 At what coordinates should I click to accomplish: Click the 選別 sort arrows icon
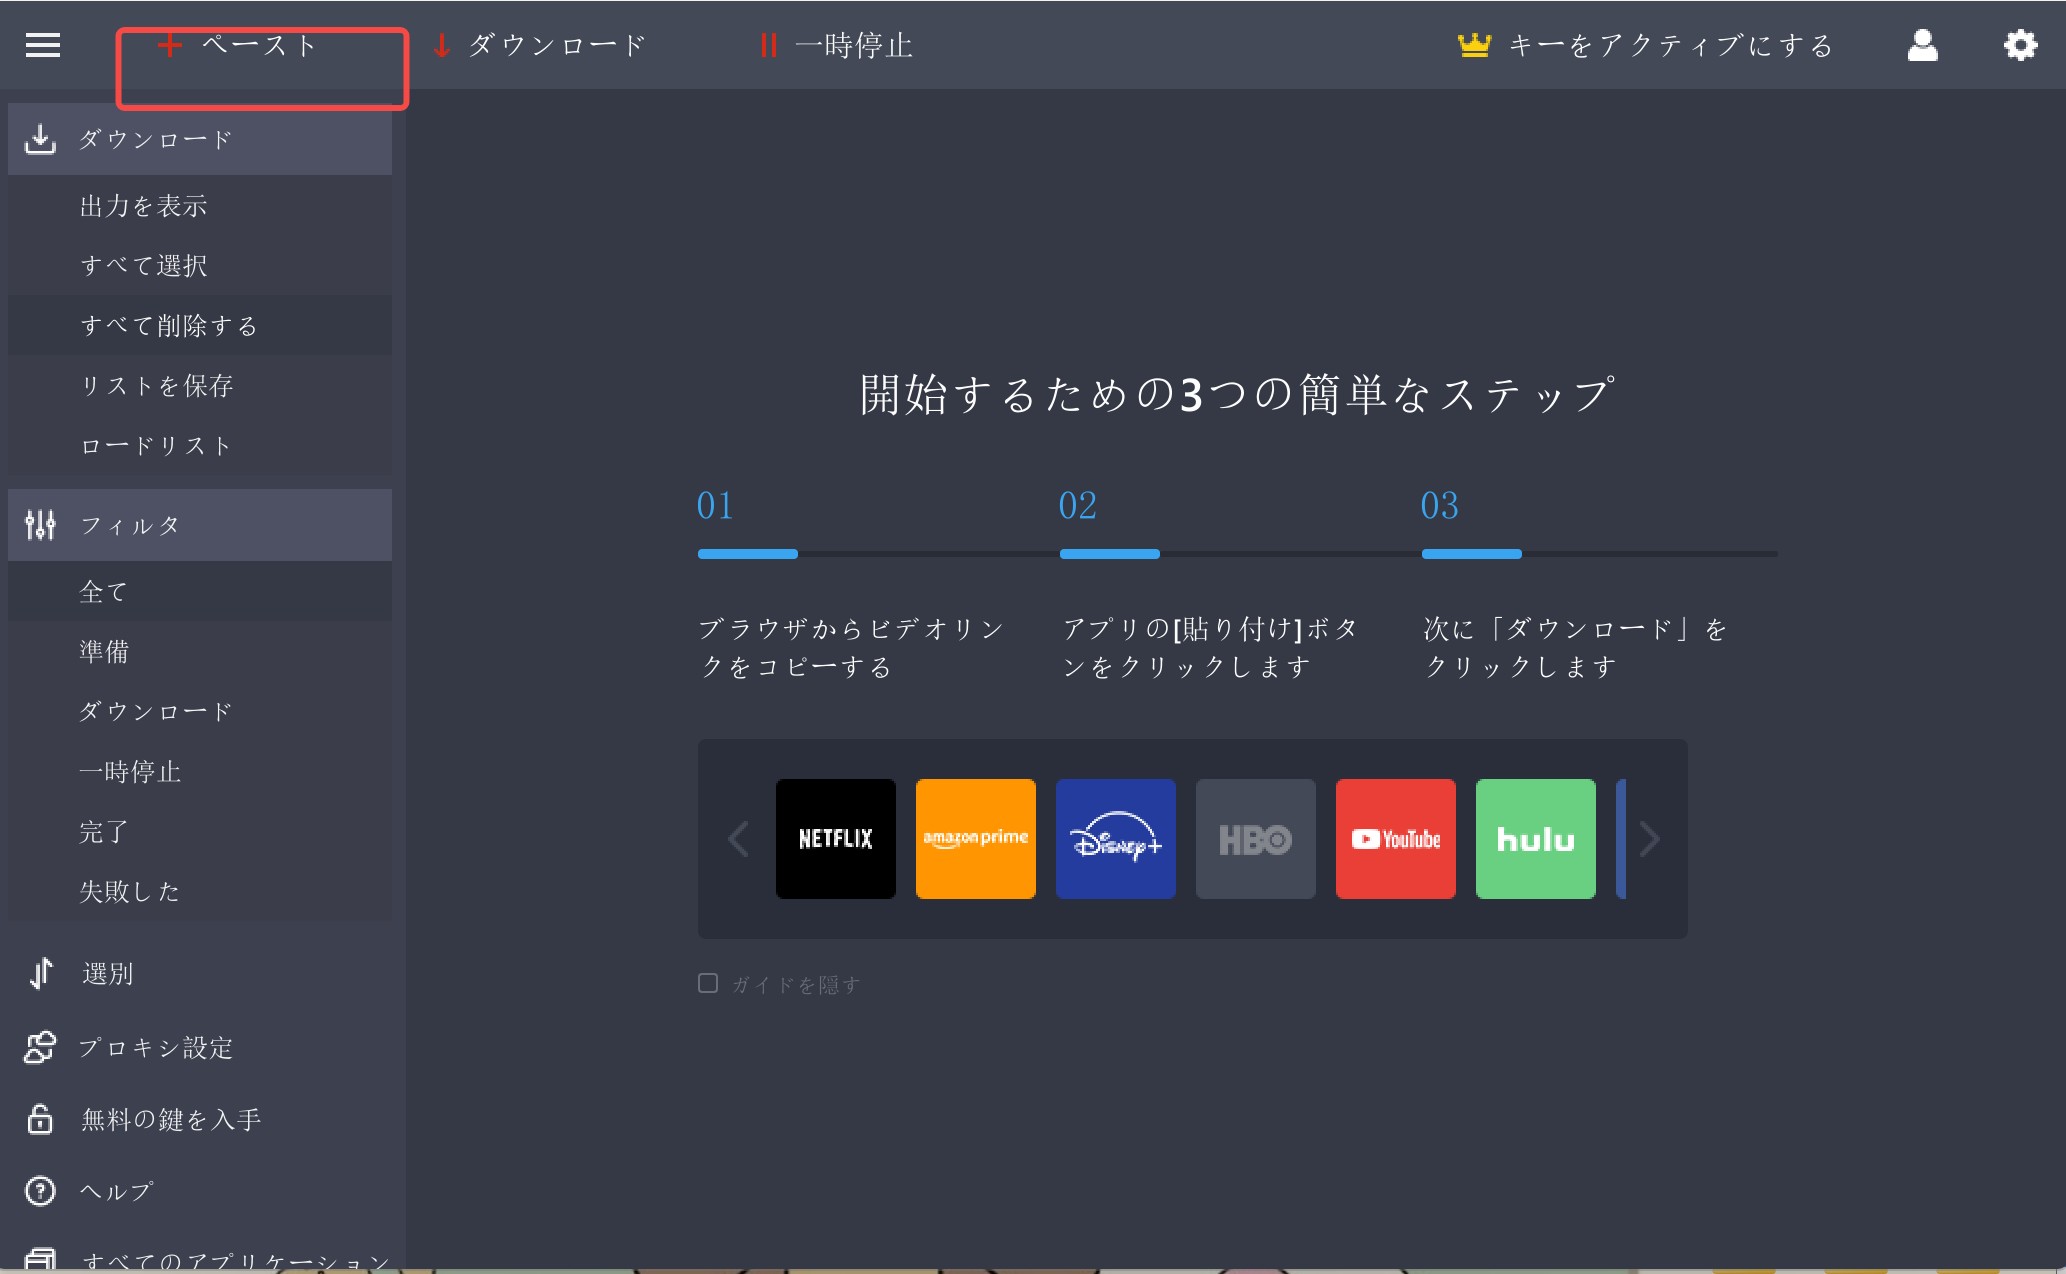tap(41, 973)
